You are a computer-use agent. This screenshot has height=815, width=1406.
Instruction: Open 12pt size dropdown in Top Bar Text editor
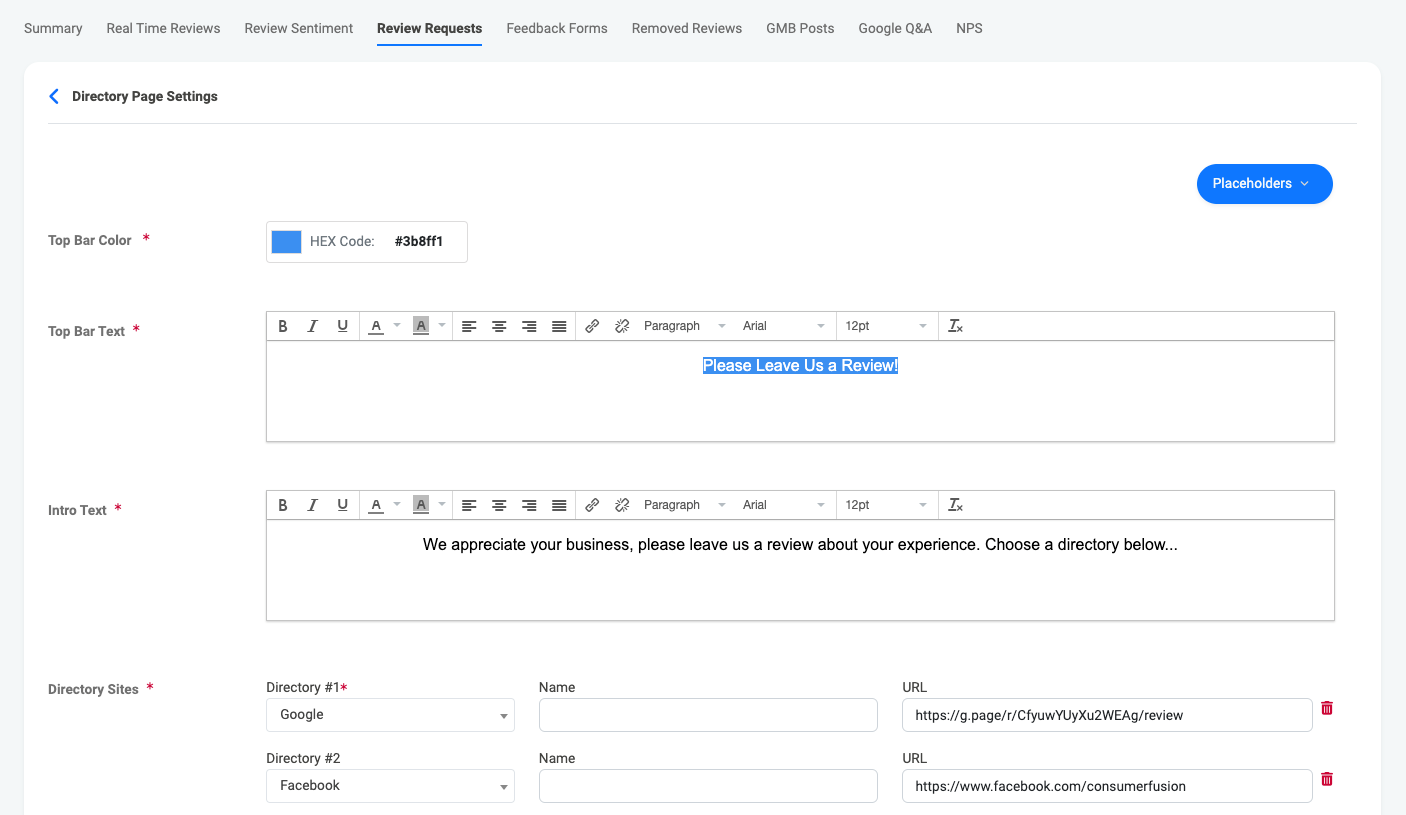[886, 326]
